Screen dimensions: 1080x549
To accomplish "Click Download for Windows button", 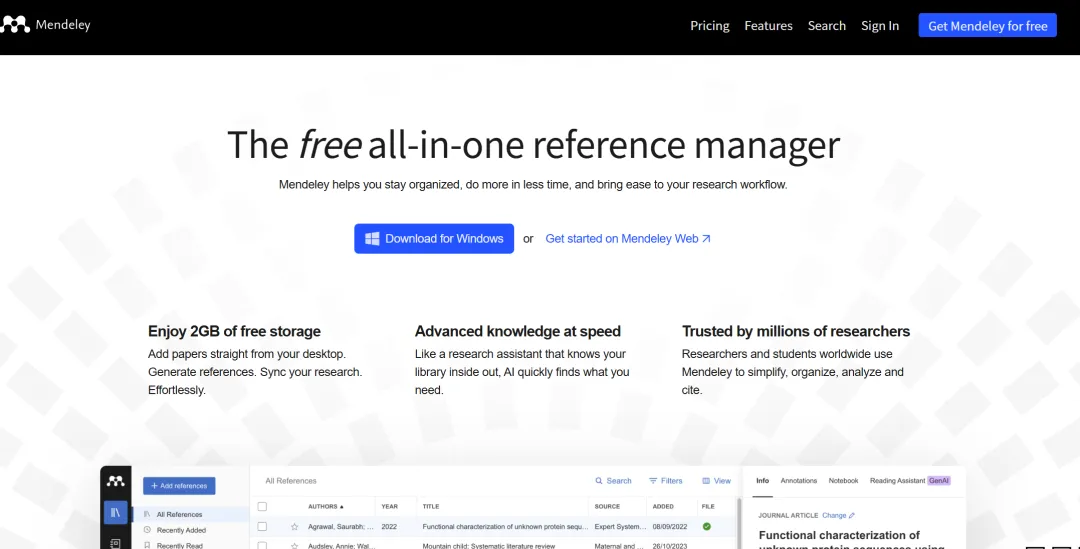I will click(x=434, y=238).
